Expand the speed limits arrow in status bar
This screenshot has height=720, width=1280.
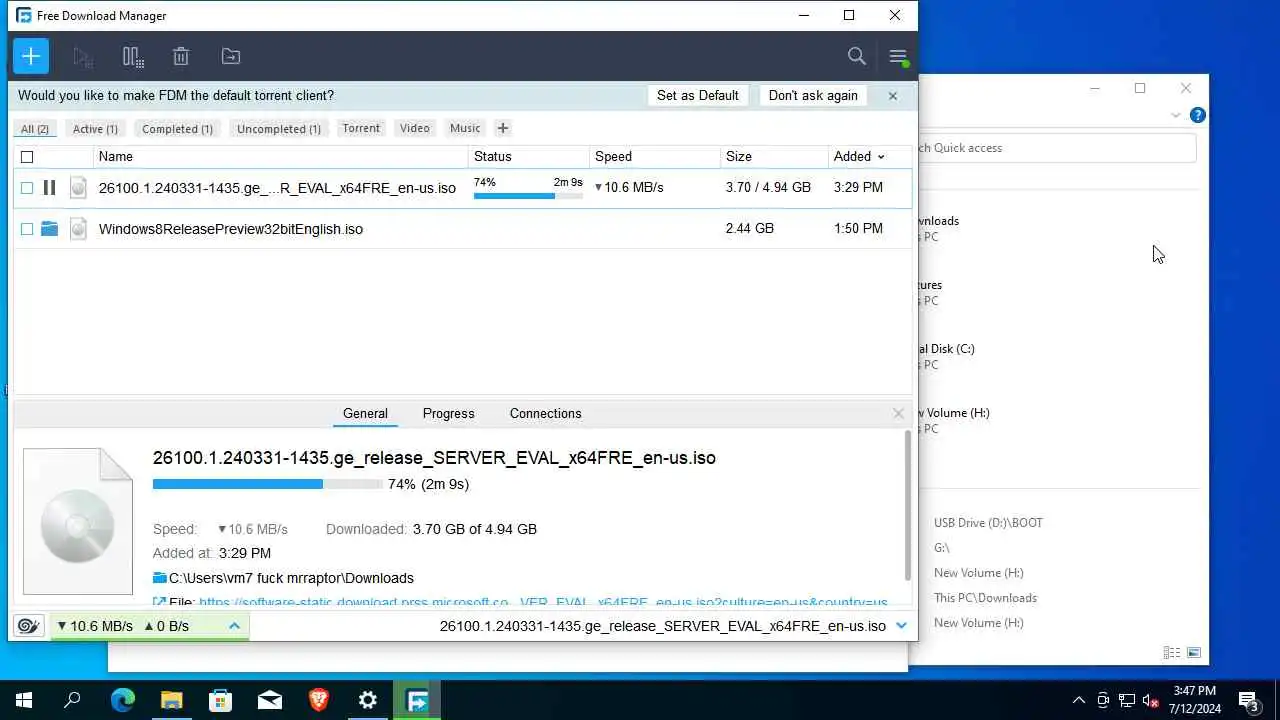[x=234, y=626]
